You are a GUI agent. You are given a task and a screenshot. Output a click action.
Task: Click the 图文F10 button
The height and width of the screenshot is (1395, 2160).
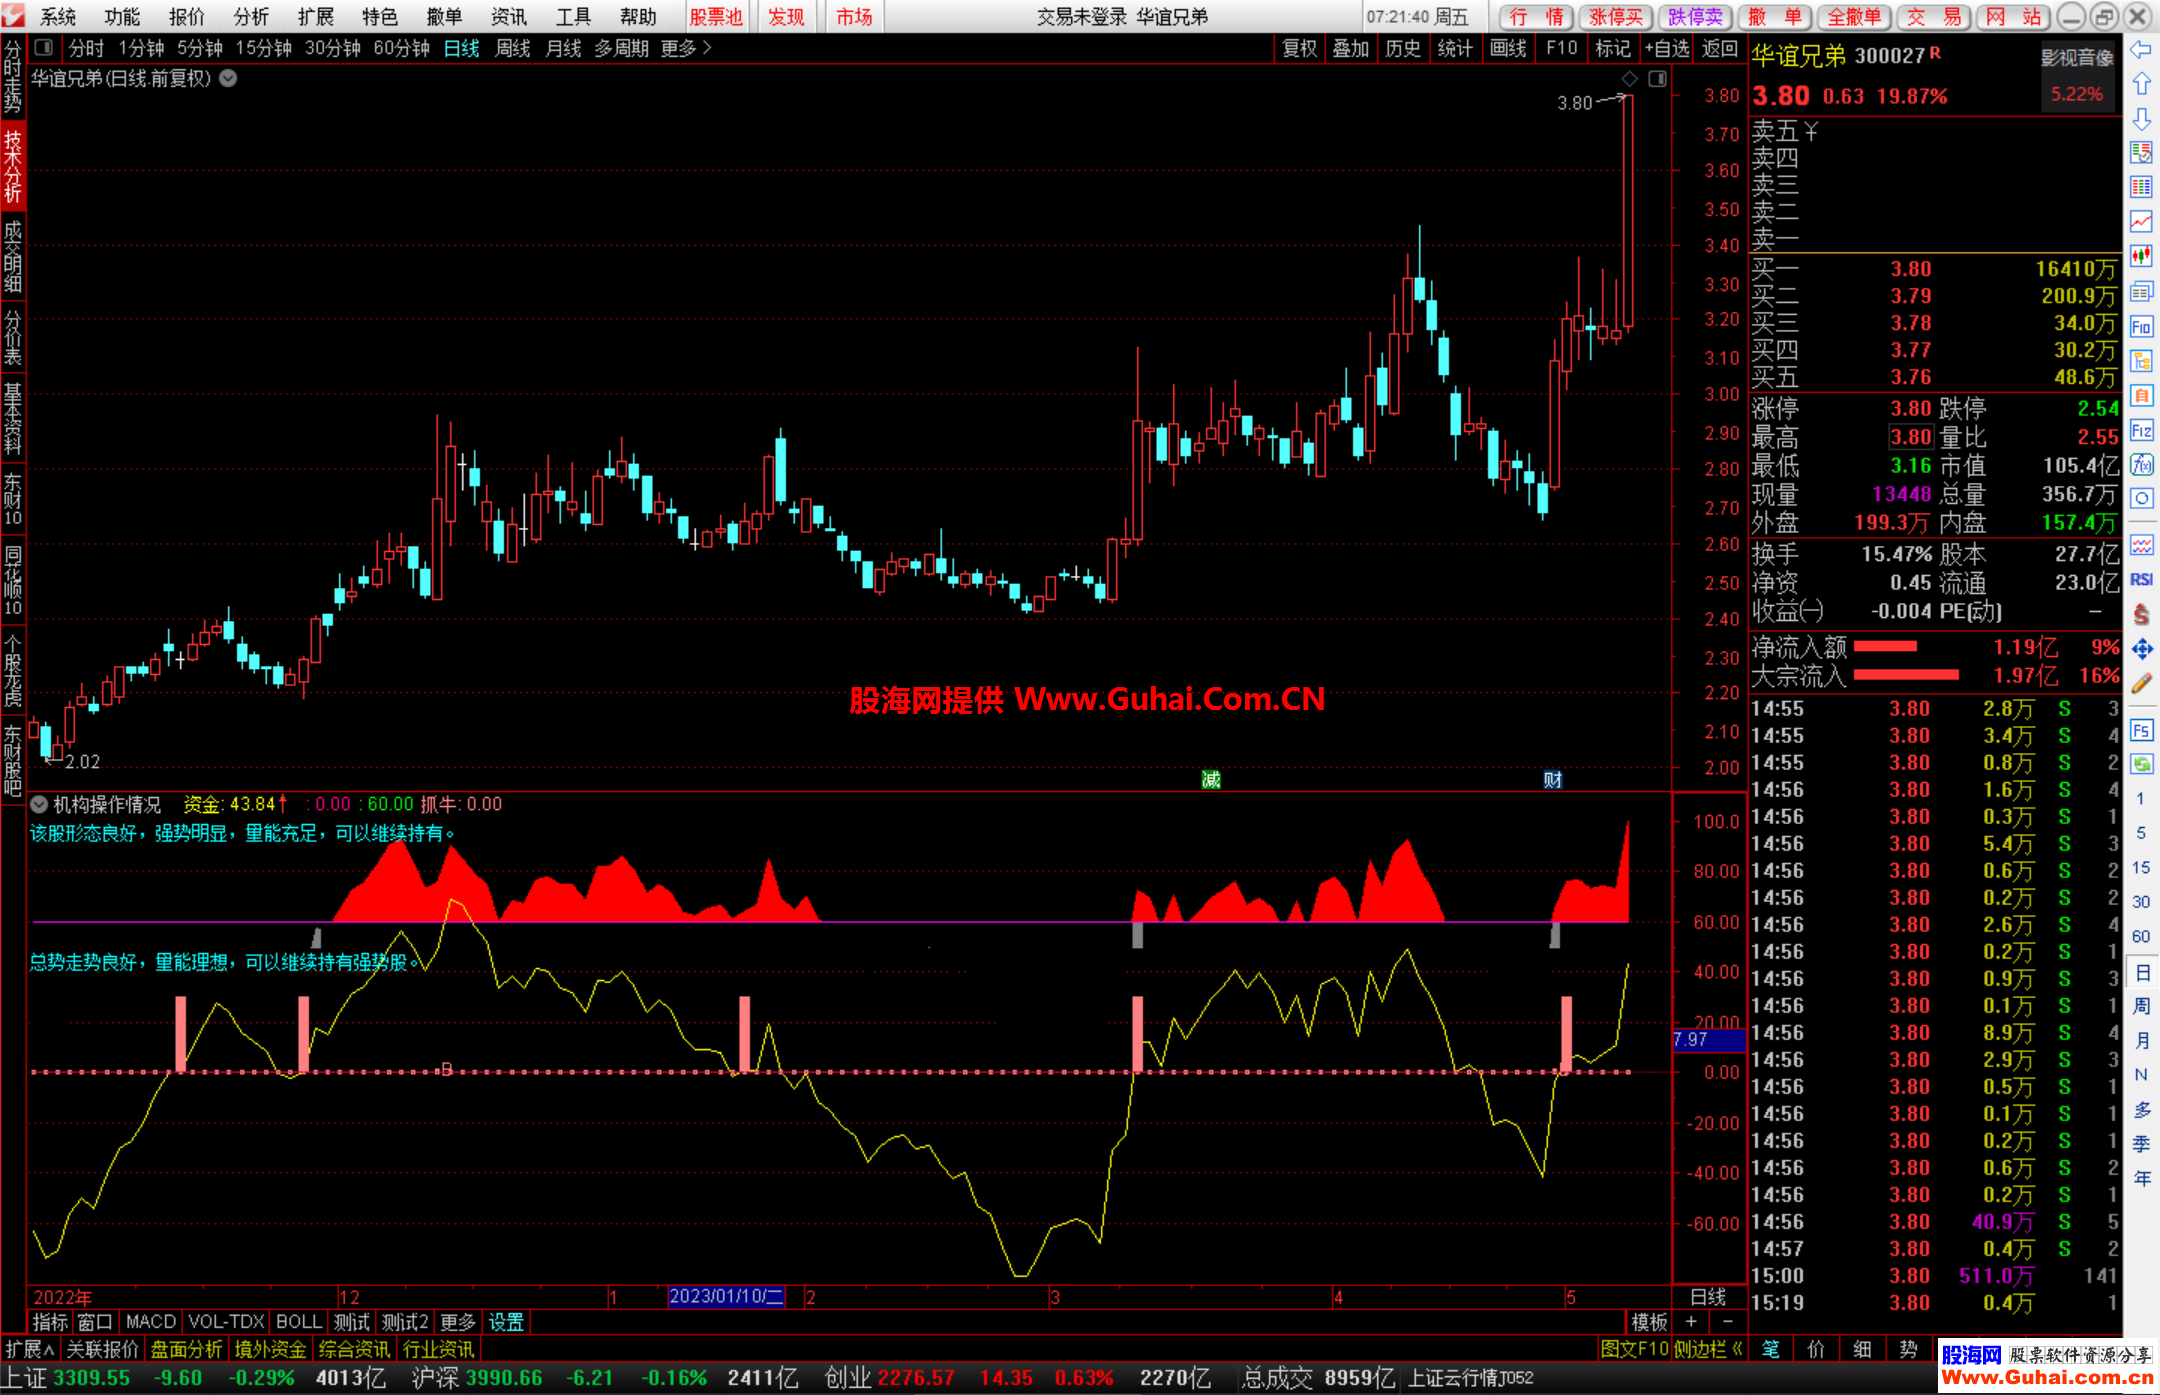pos(1635,1349)
